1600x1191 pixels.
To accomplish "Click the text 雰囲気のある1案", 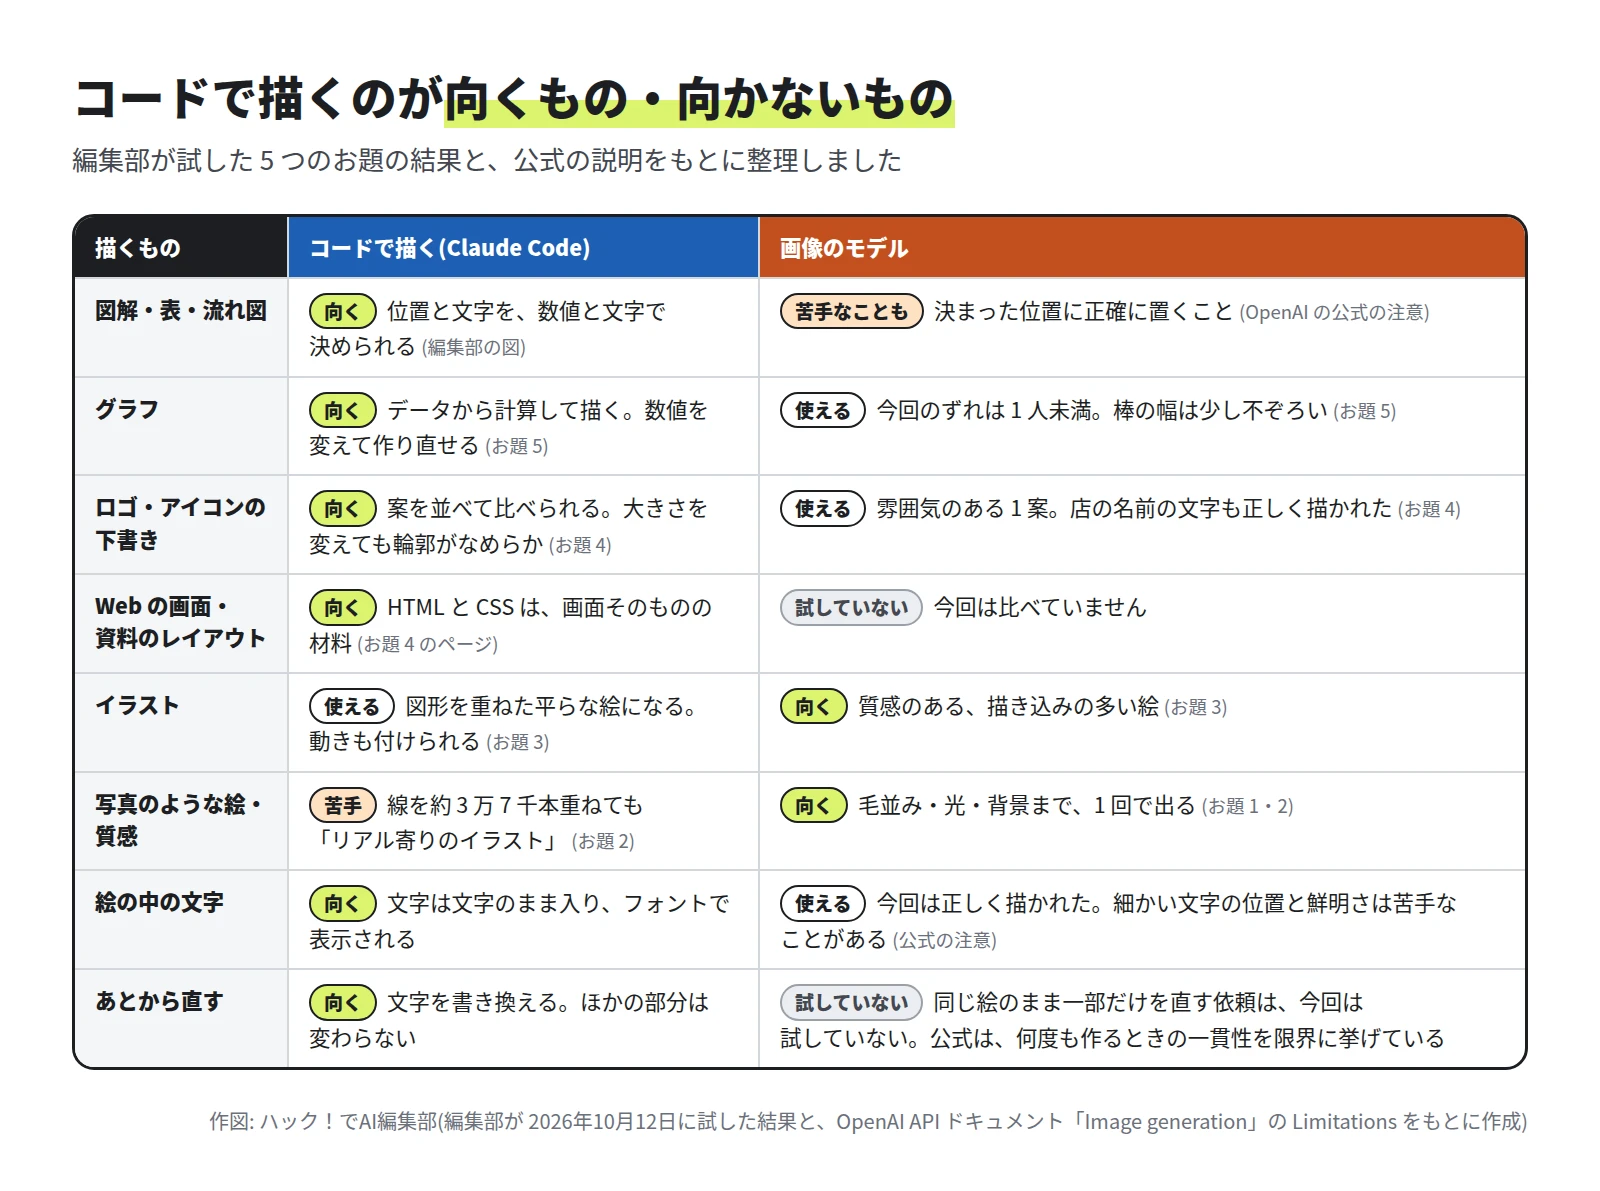I will 967,509.
